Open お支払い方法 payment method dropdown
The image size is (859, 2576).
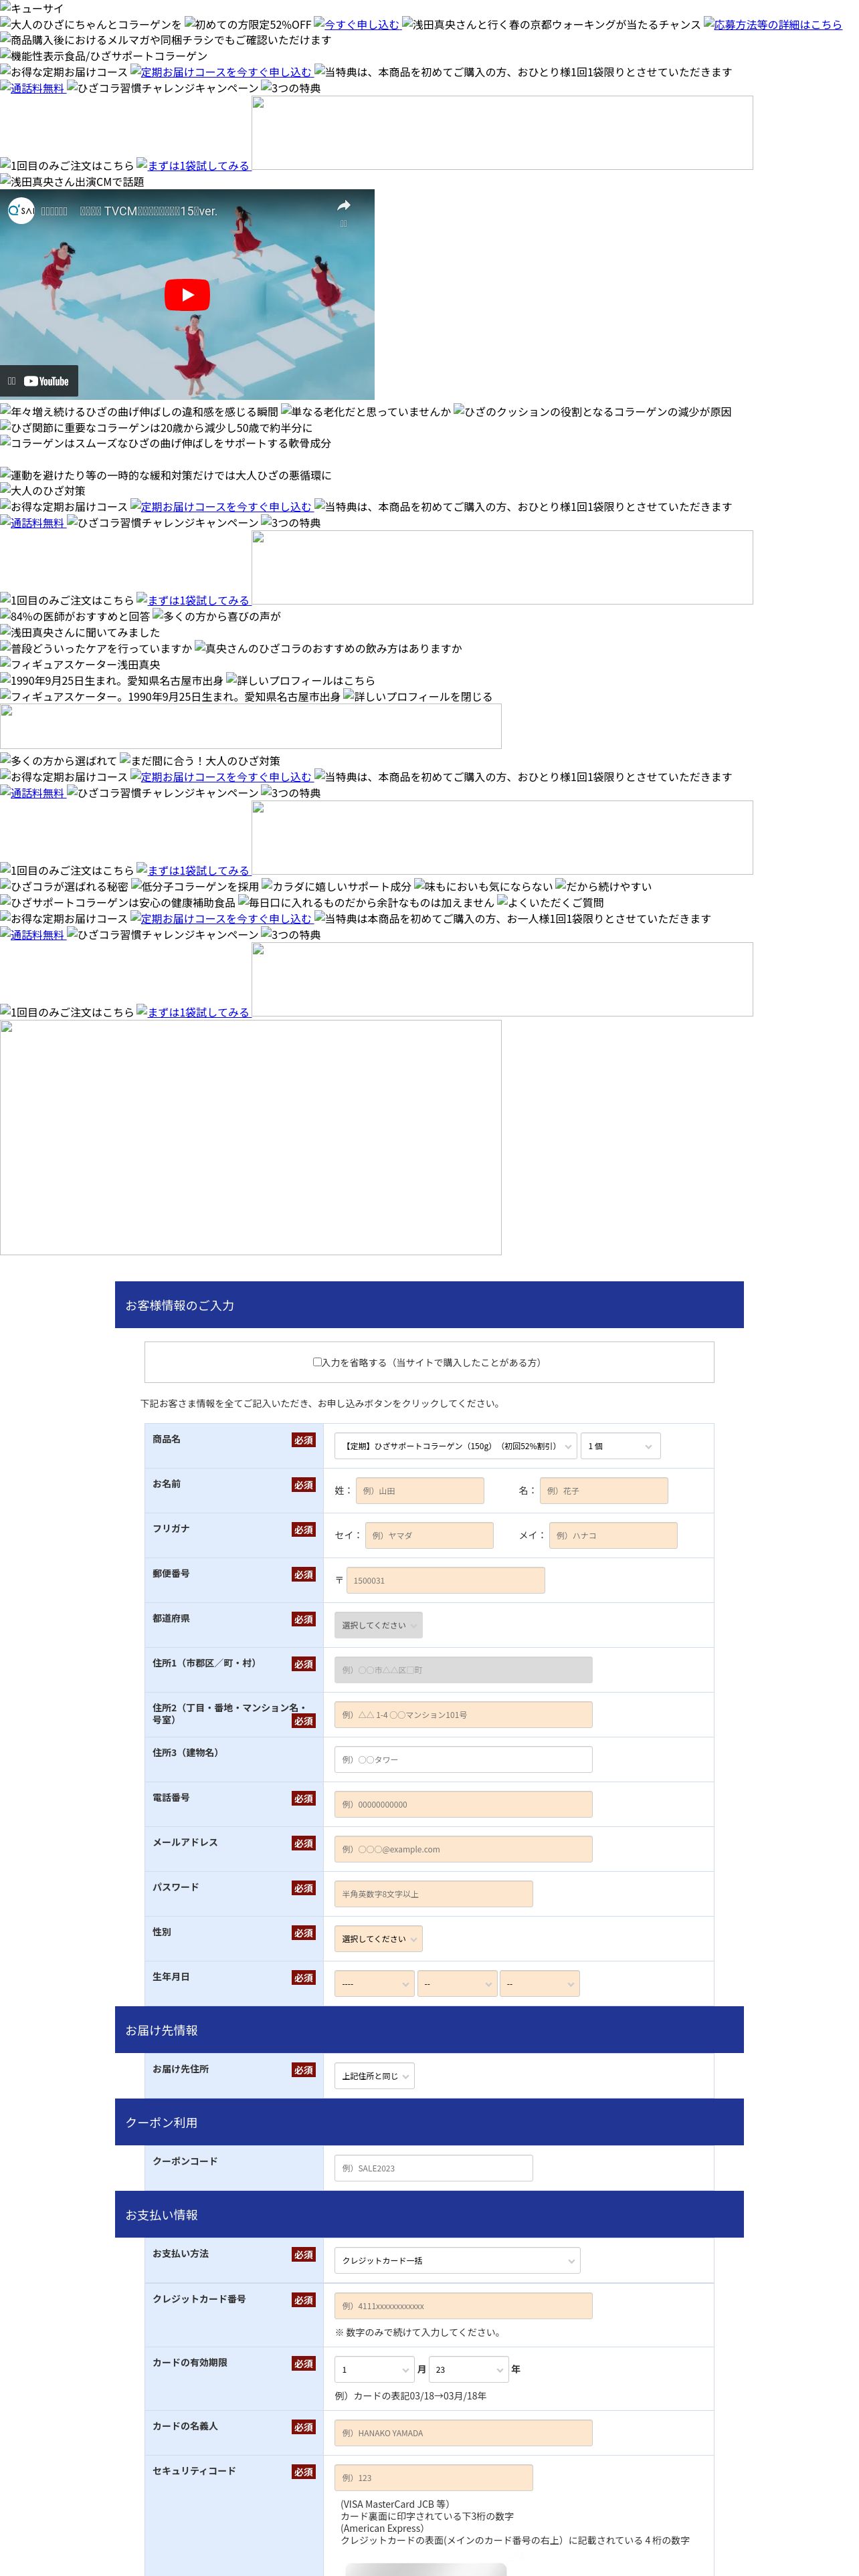click(457, 2260)
